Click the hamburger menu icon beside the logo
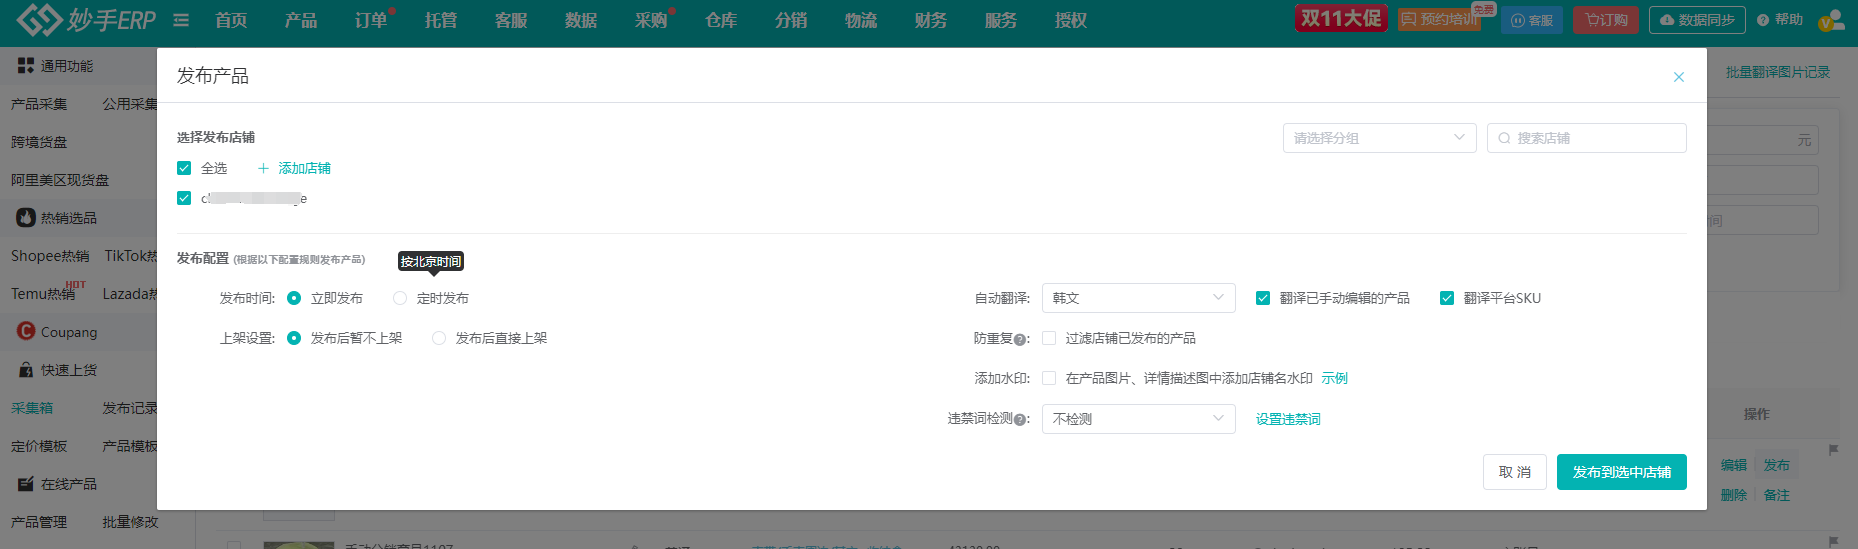The width and height of the screenshot is (1858, 549). [x=181, y=20]
